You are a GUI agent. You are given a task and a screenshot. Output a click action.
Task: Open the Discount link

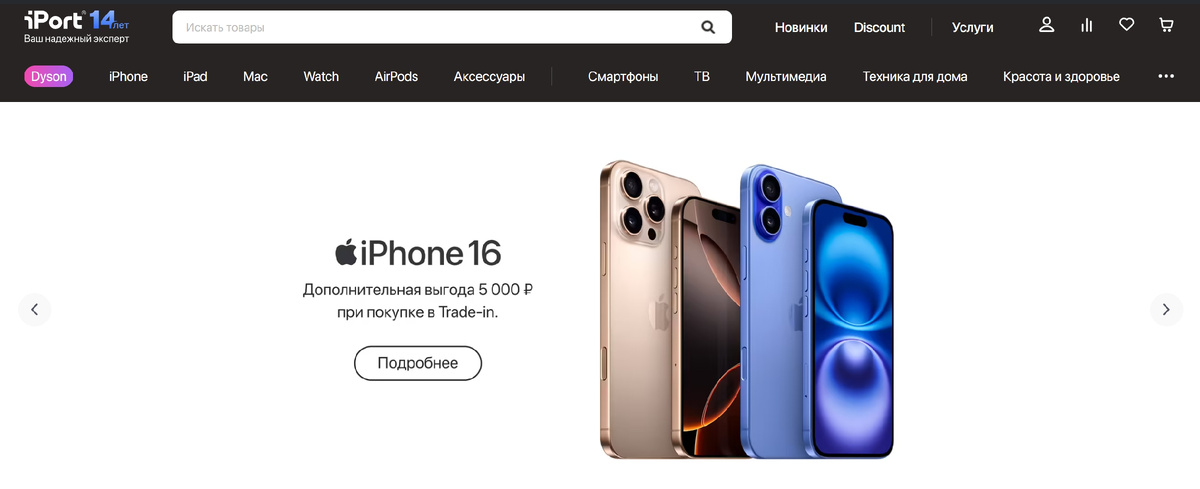click(879, 27)
